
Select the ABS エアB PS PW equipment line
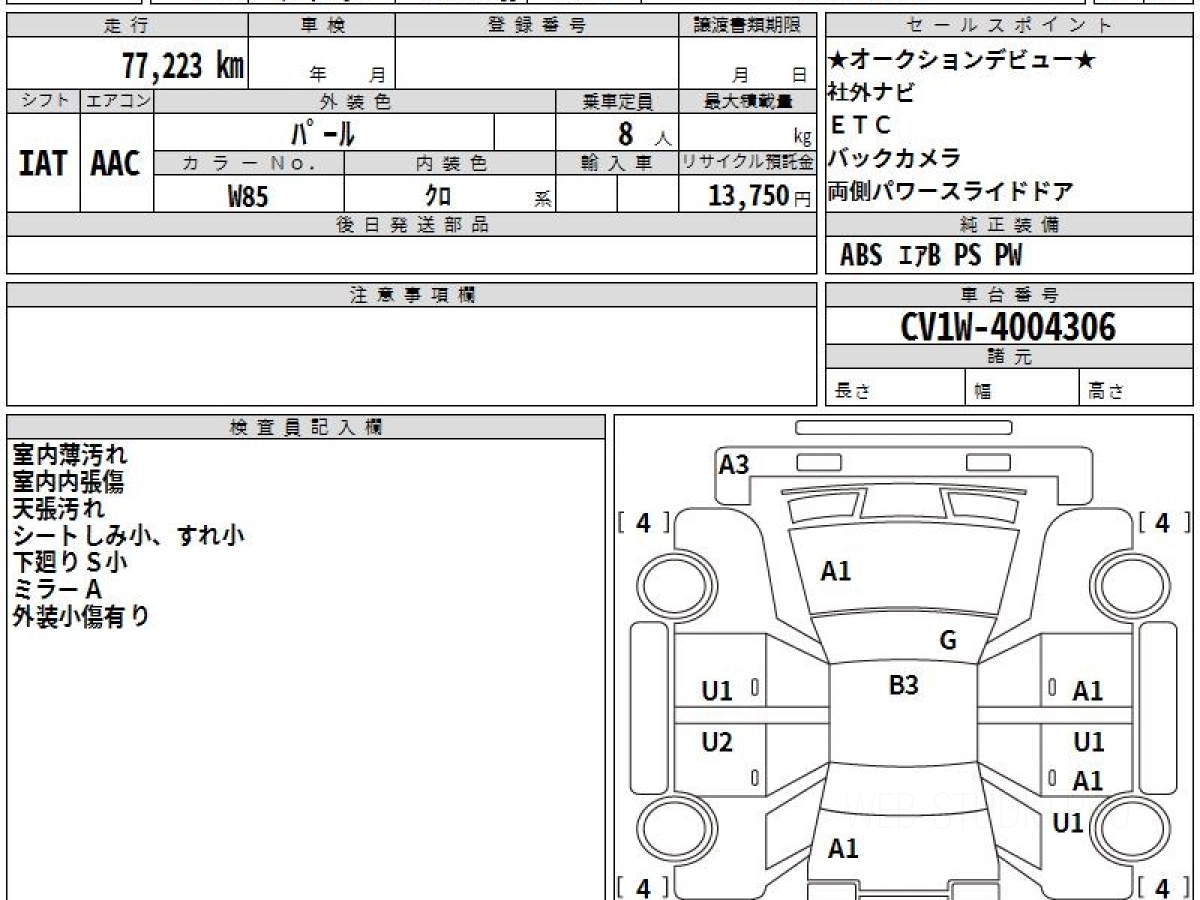click(x=930, y=256)
